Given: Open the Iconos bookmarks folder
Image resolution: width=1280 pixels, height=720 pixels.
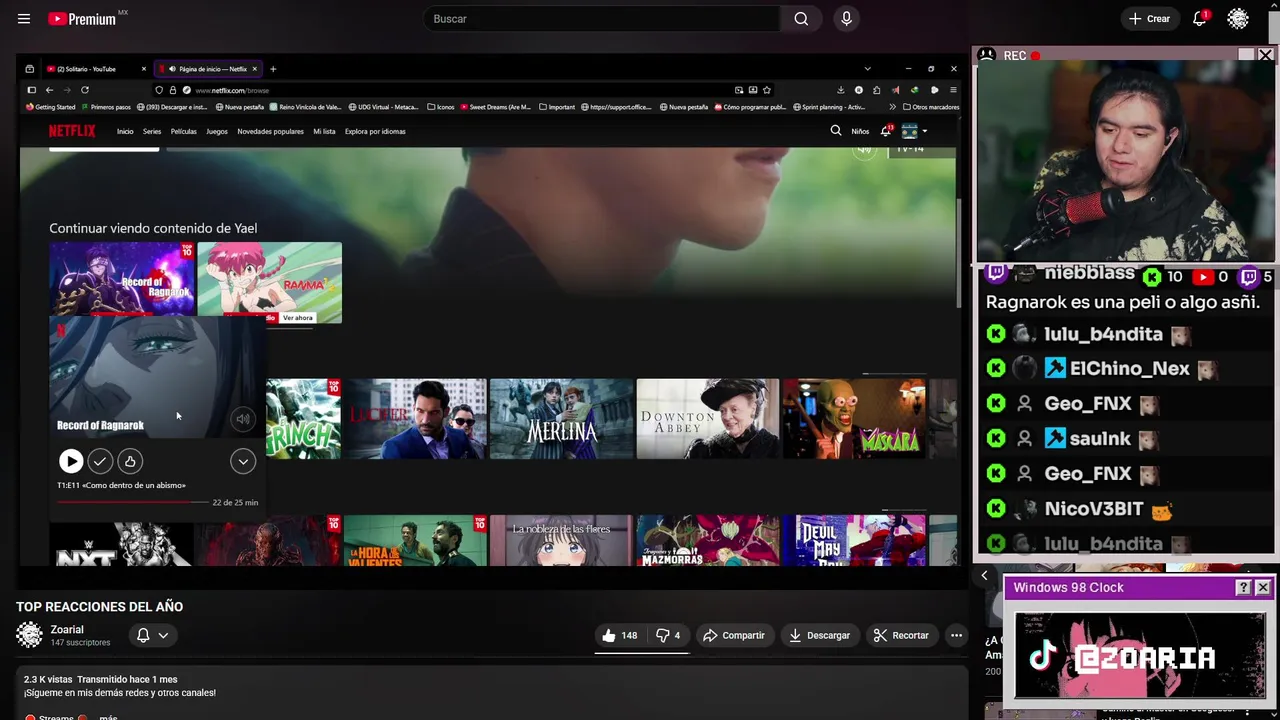Looking at the screenshot, I should pyautogui.click(x=441, y=107).
